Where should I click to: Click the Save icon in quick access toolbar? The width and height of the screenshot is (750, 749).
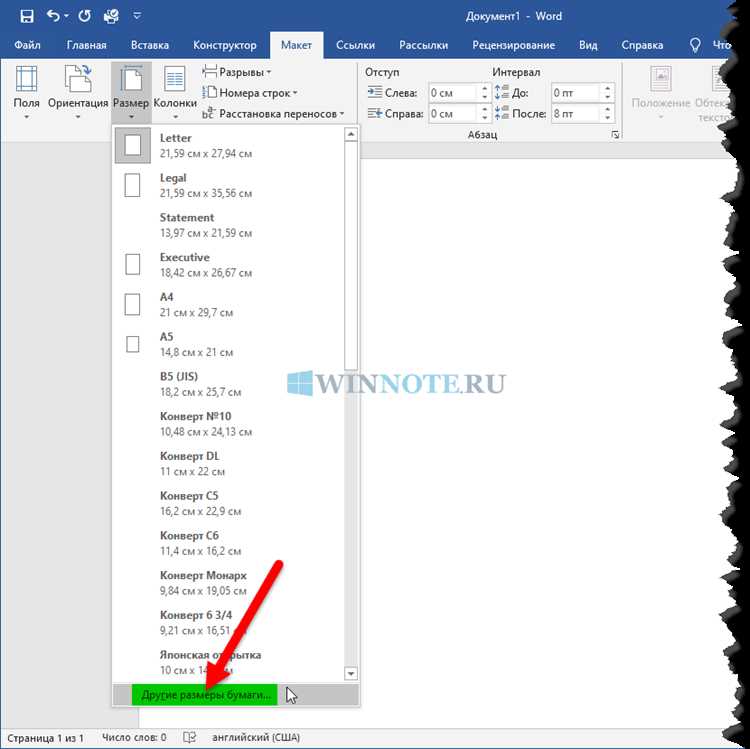(x=27, y=16)
